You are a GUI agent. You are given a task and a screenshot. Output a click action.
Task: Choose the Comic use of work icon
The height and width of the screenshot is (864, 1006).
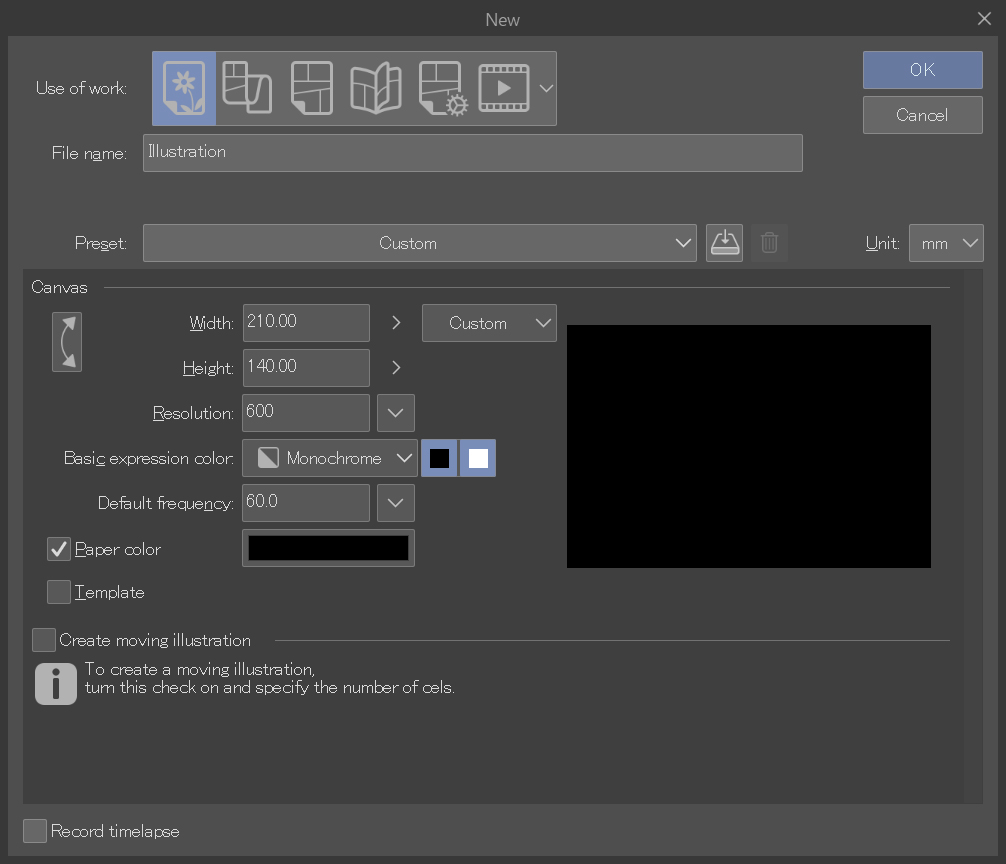click(311, 88)
